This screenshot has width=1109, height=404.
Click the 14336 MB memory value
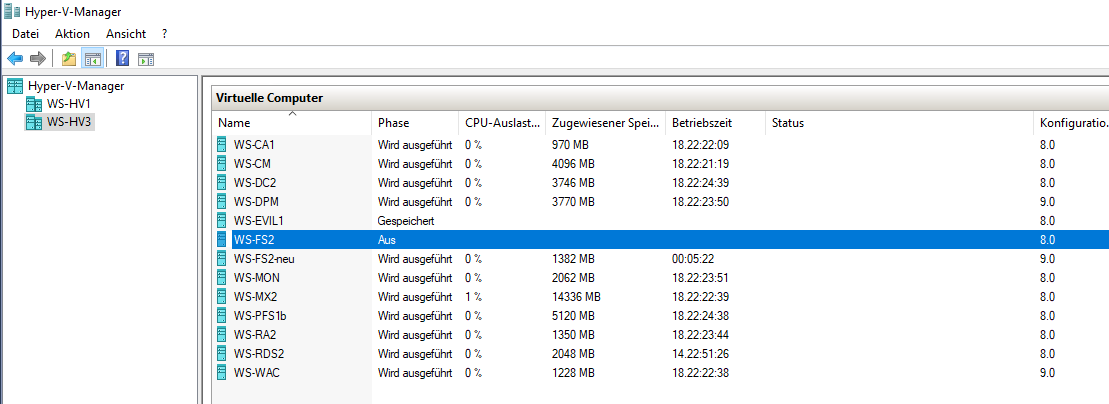point(576,296)
